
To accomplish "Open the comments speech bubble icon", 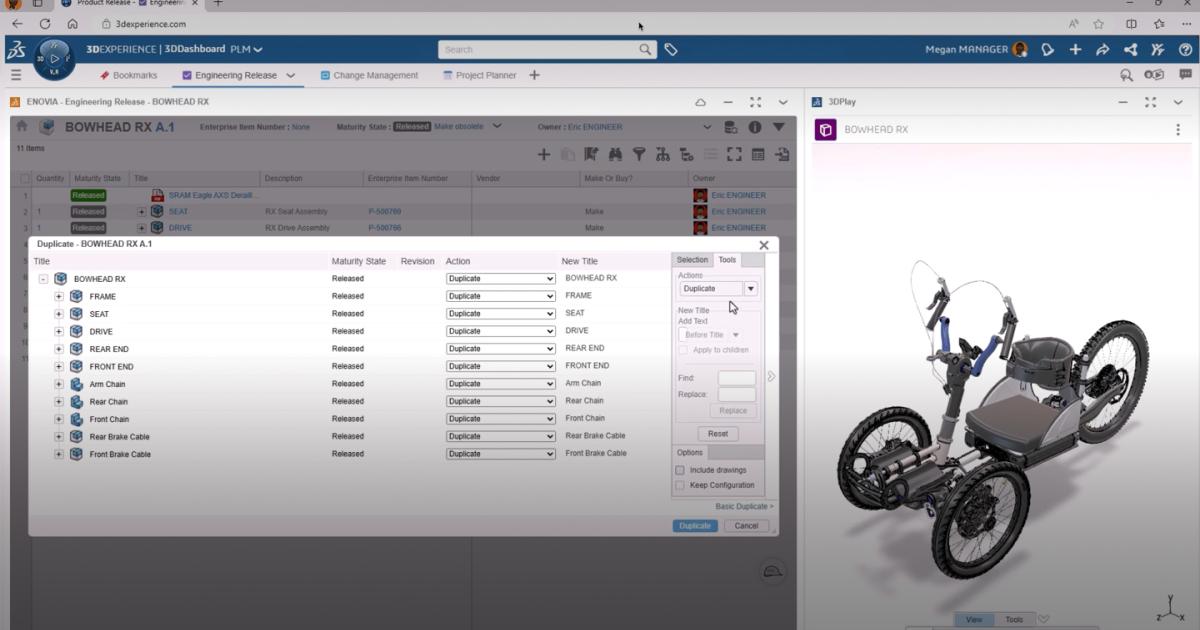I will pos(1184,74).
